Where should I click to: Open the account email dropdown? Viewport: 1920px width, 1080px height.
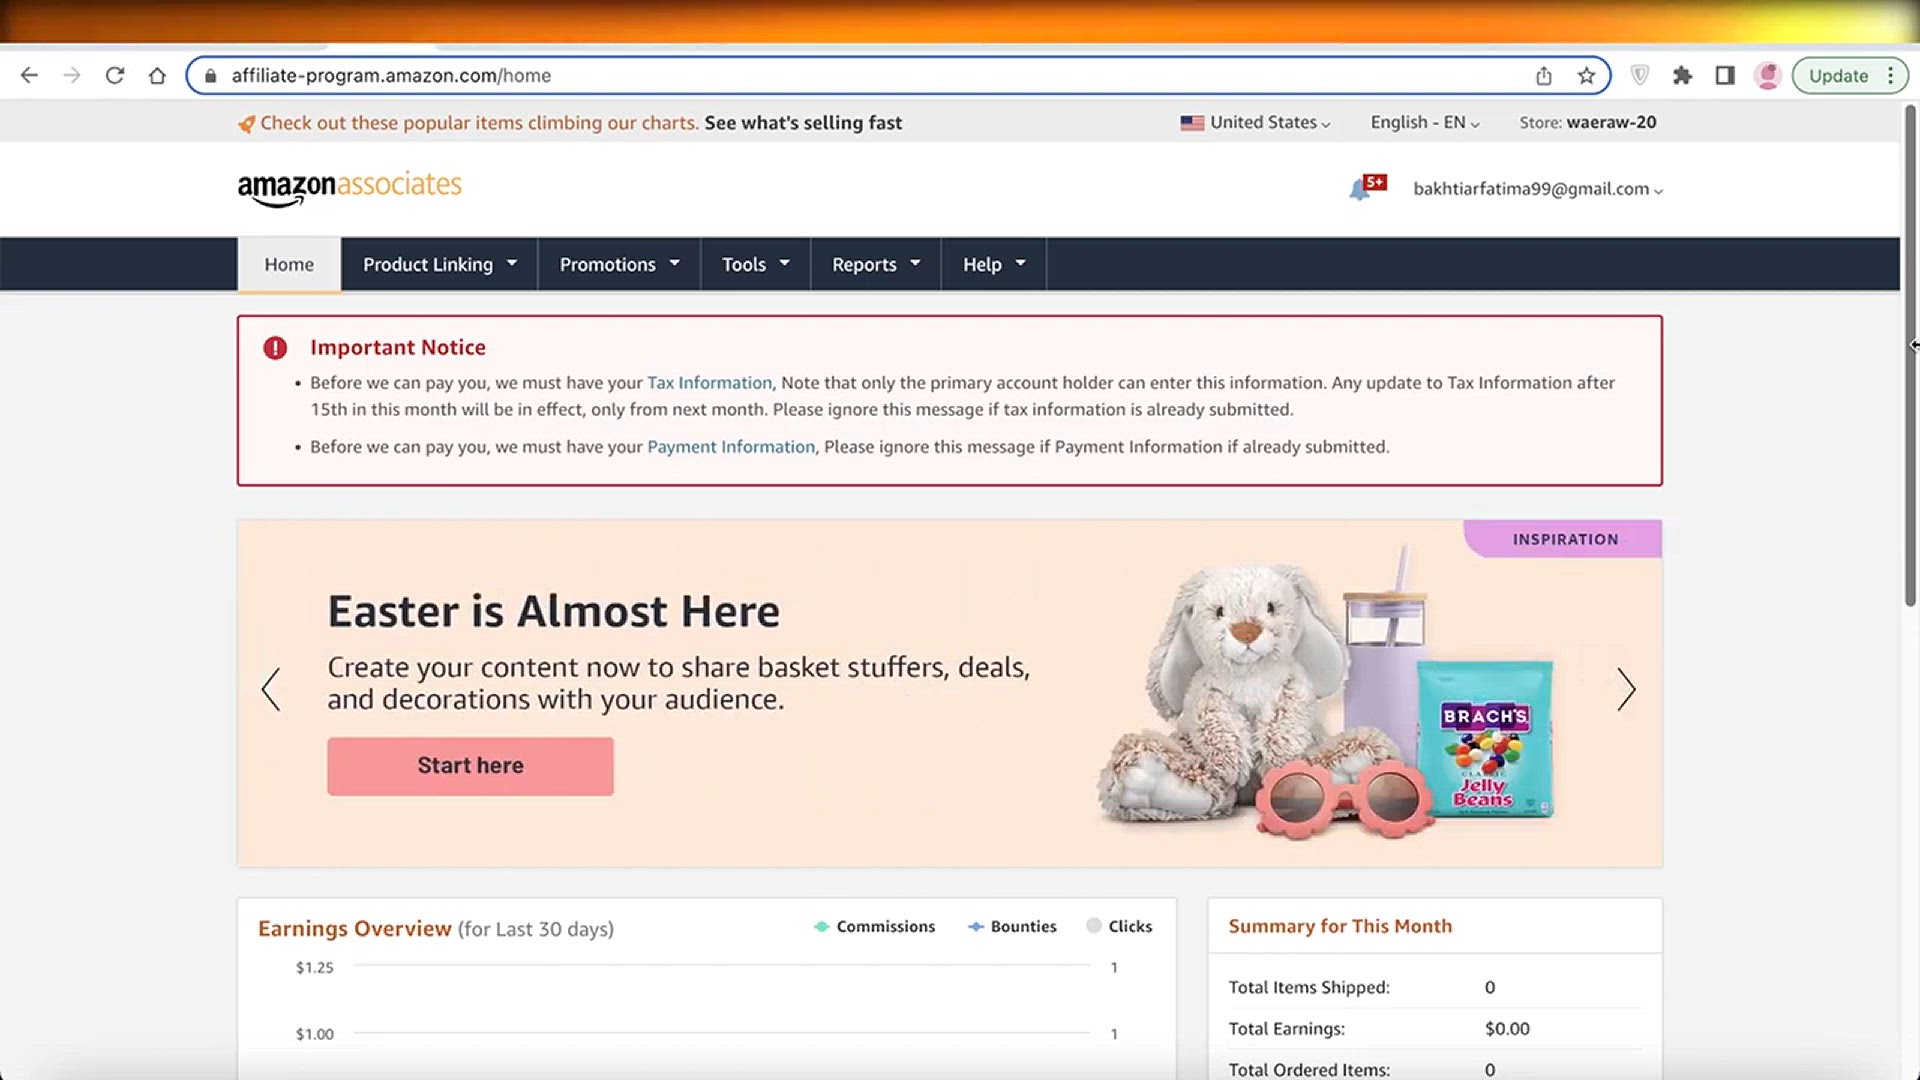[1538, 189]
